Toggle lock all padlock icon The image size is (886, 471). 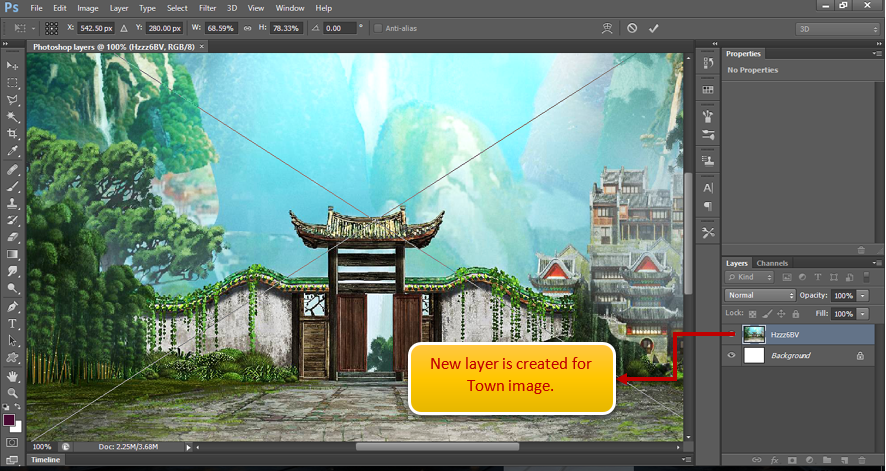pyautogui.click(x=796, y=314)
